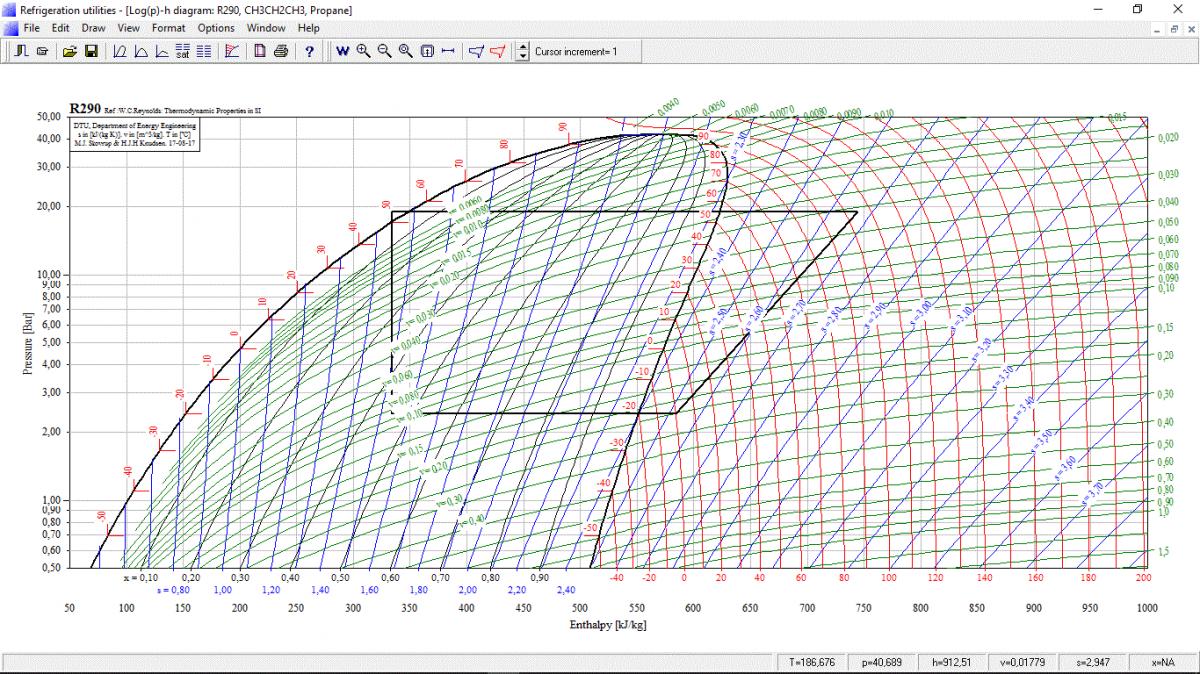Open the Options menu

coord(215,28)
